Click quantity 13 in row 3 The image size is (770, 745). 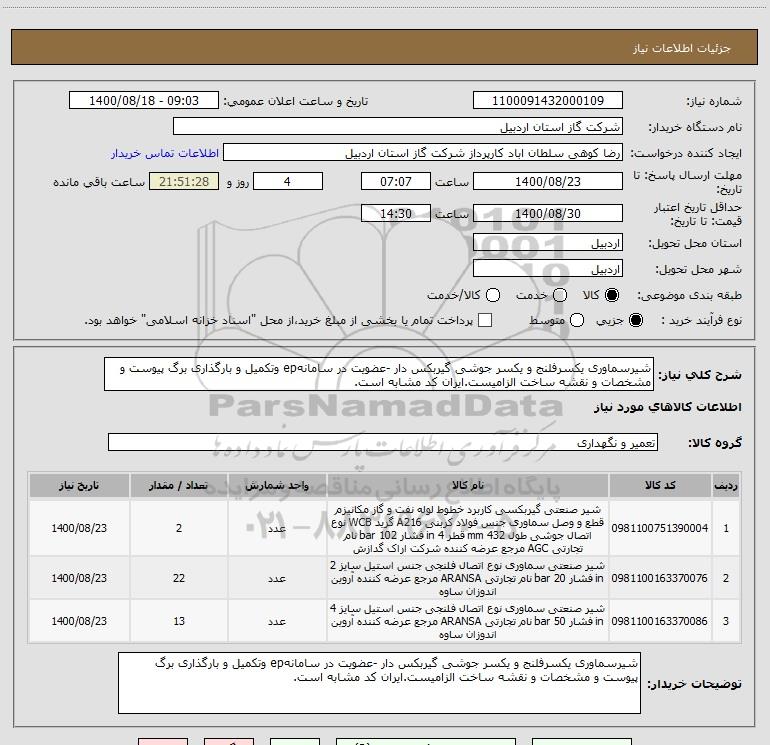coord(179,621)
